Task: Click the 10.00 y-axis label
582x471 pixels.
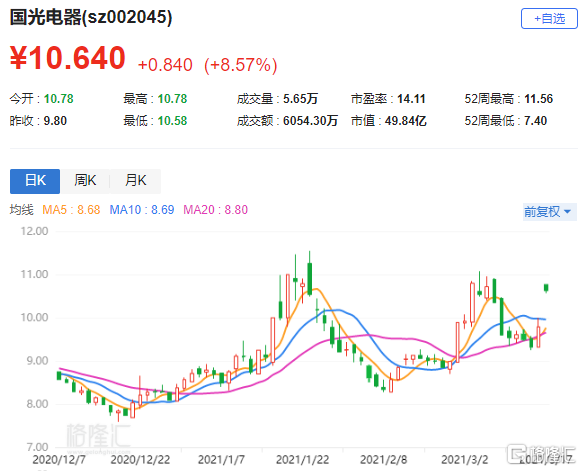Action: [34, 318]
